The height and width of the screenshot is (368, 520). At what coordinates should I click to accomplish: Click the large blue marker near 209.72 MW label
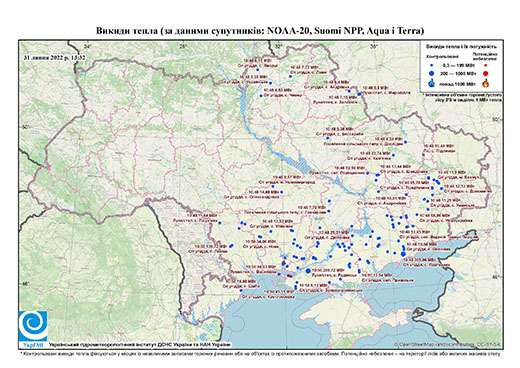tap(308, 271)
